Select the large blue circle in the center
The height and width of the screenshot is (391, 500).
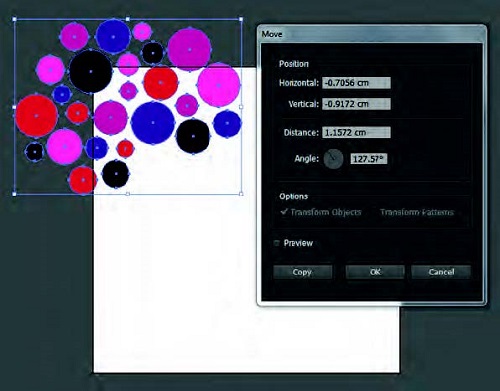pos(153,123)
